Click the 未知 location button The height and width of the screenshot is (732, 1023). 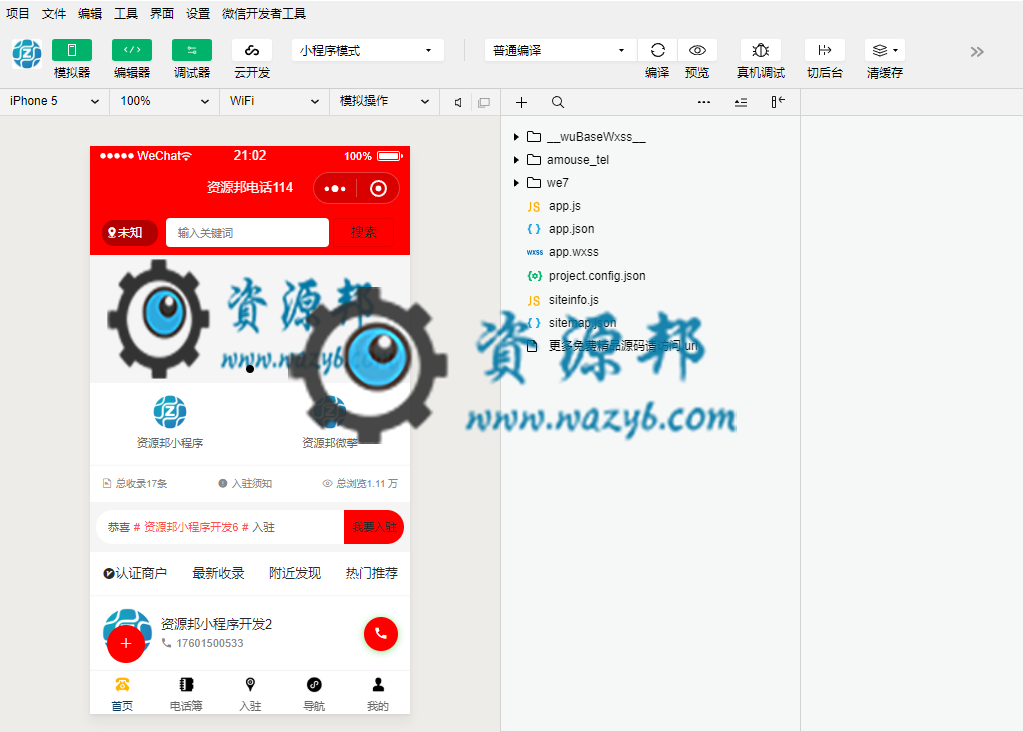point(129,233)
